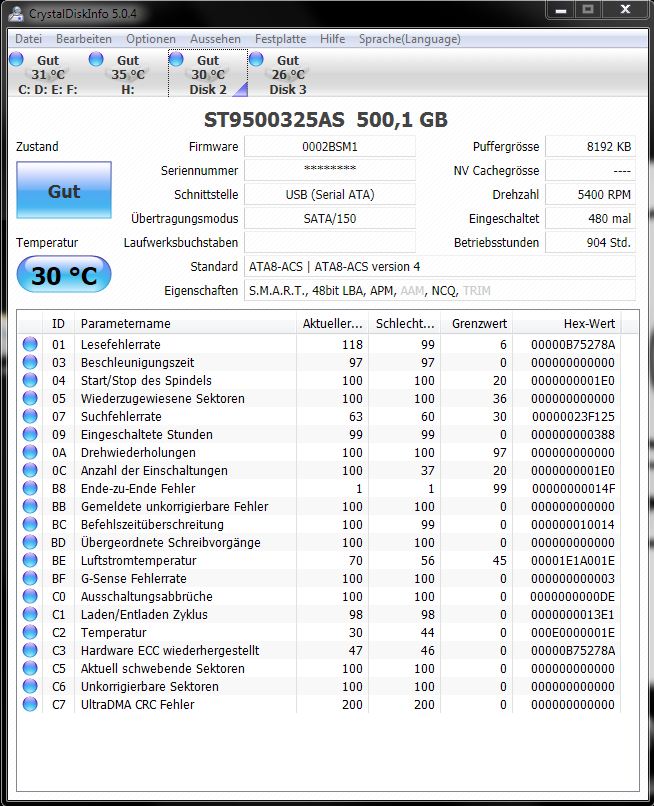Click status orb for Gemeldete unkorrigierbare Fehler
Image resolution: width=654 pixels, height=806 pixels.
[30, 506]
